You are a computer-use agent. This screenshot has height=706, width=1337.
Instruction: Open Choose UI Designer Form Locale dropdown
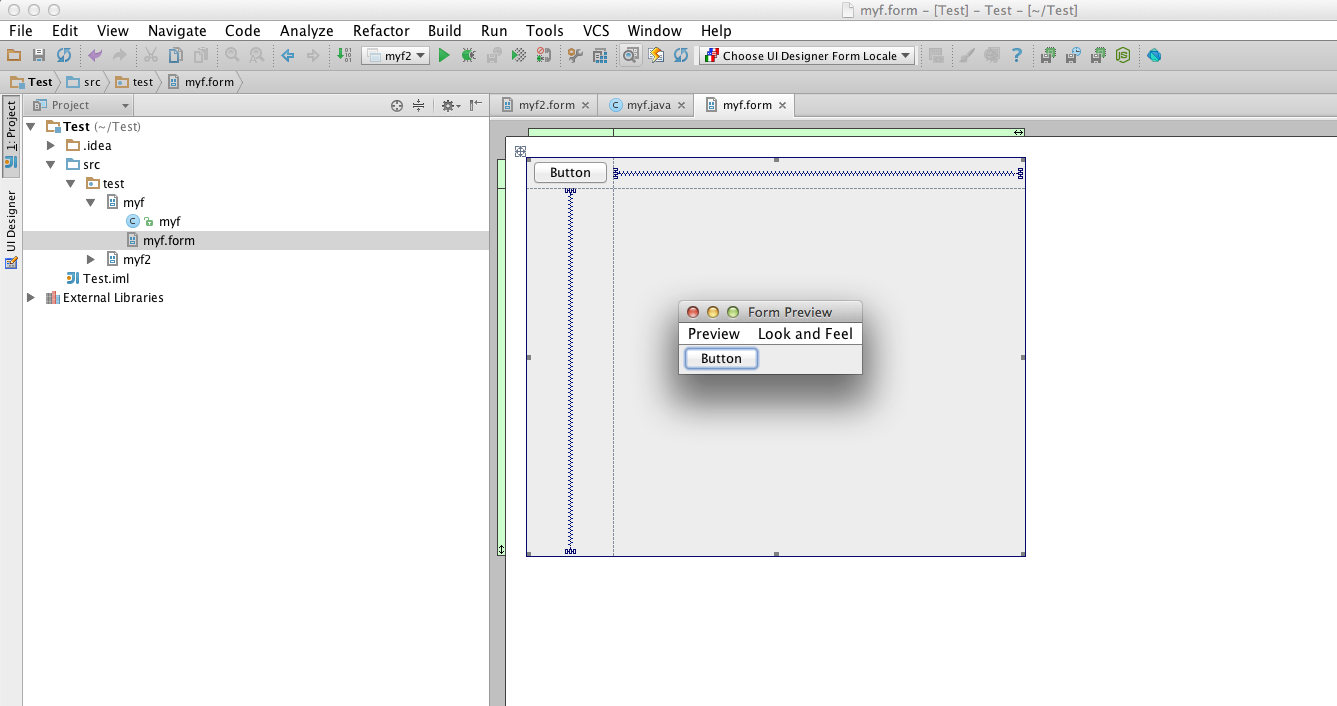(x=808, y=56)
